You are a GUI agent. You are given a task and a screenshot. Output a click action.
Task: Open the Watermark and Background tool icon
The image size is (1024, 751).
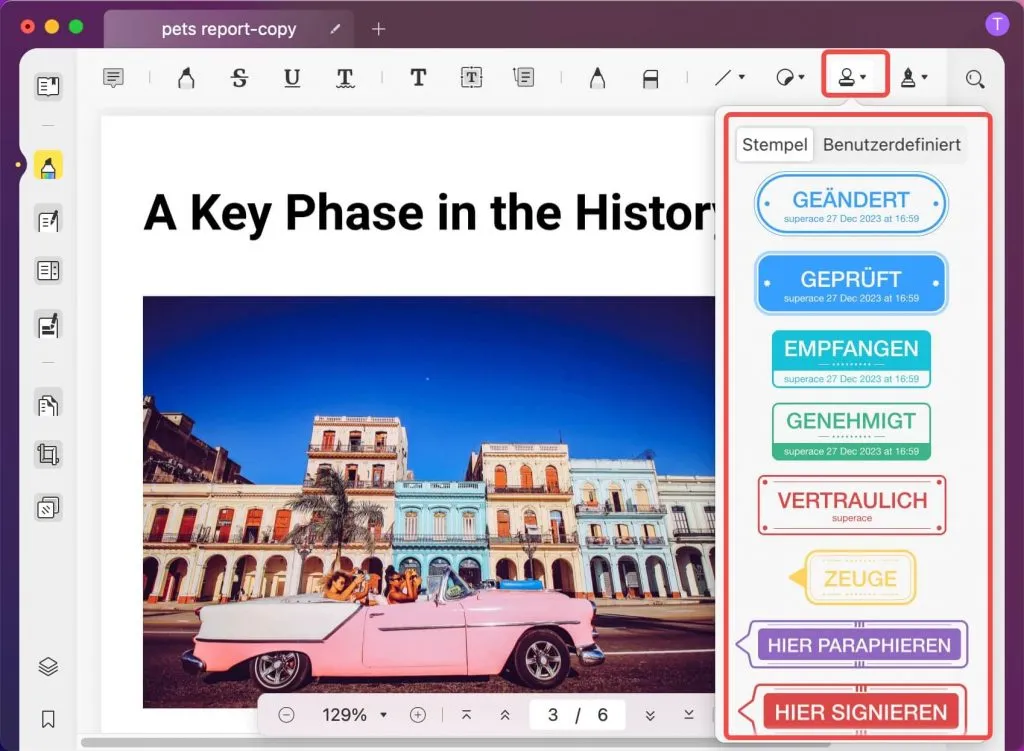[48, 507]
